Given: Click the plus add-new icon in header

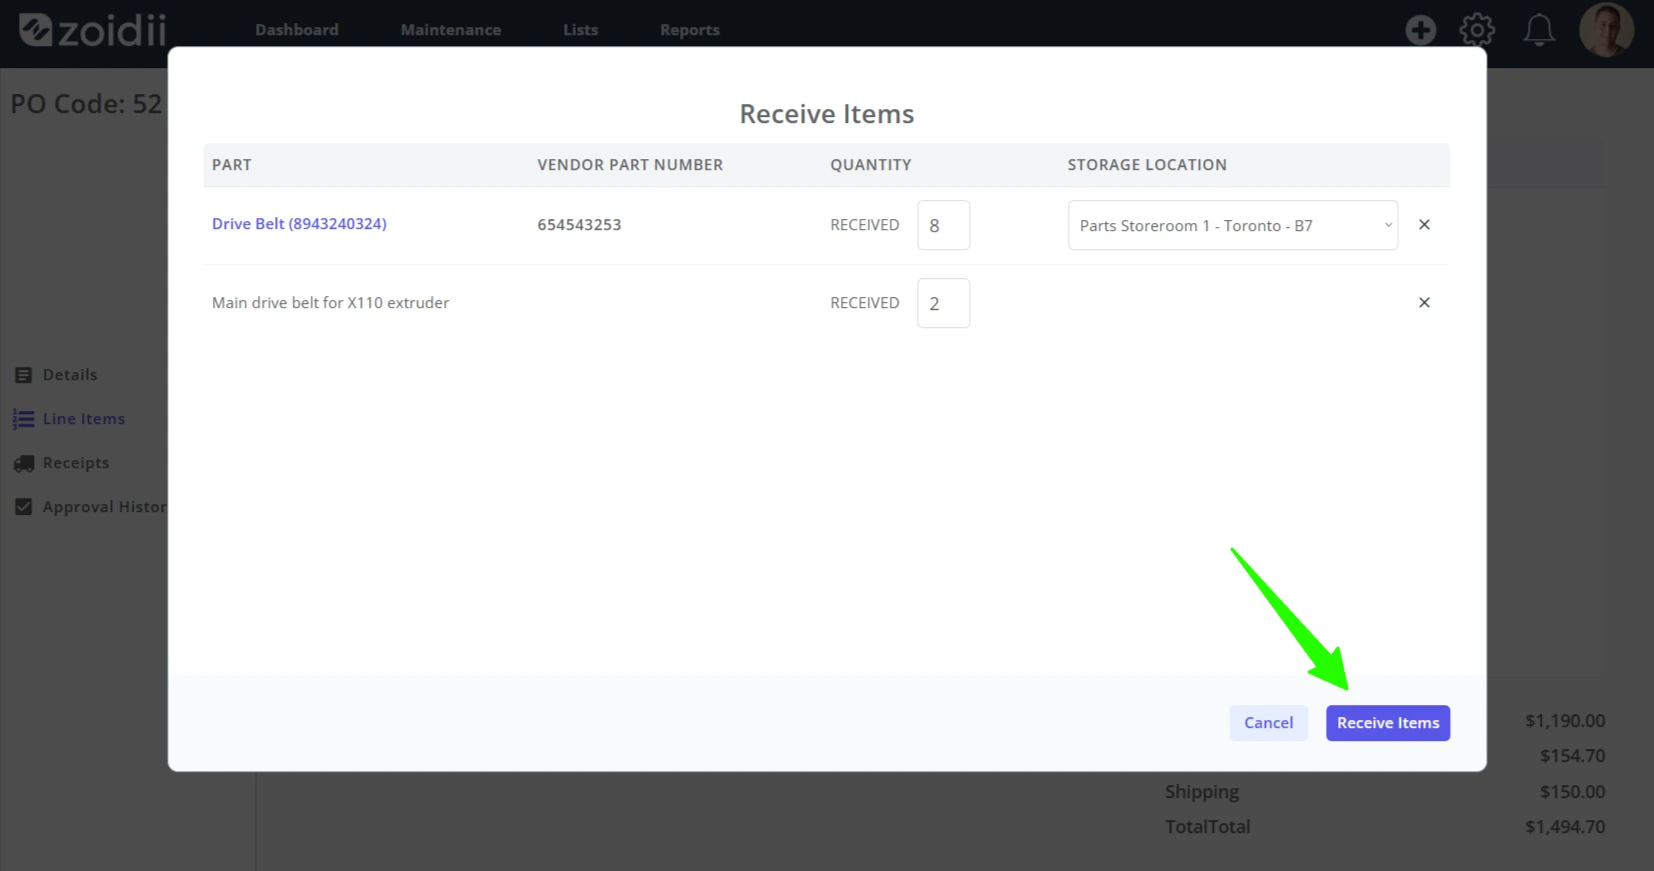Looking at the screenshot, I should (x=1420, y=30).
